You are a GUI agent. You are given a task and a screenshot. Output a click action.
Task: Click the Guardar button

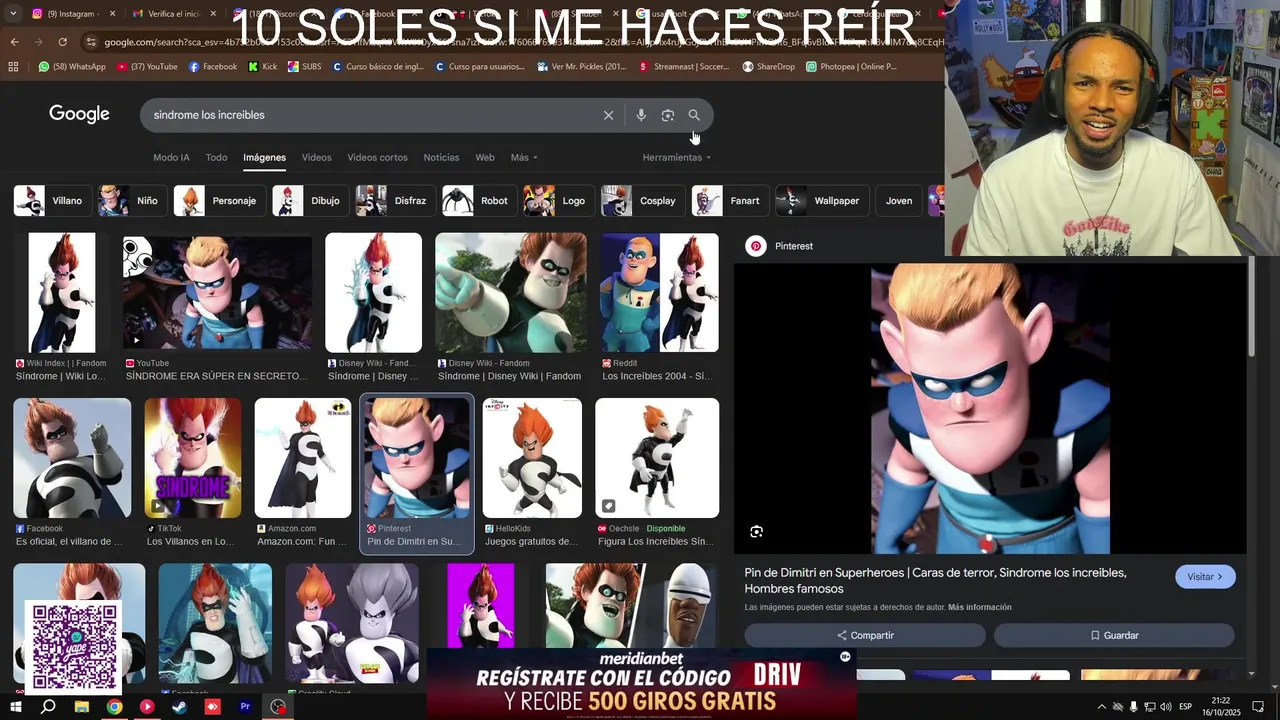[1114, 635]
